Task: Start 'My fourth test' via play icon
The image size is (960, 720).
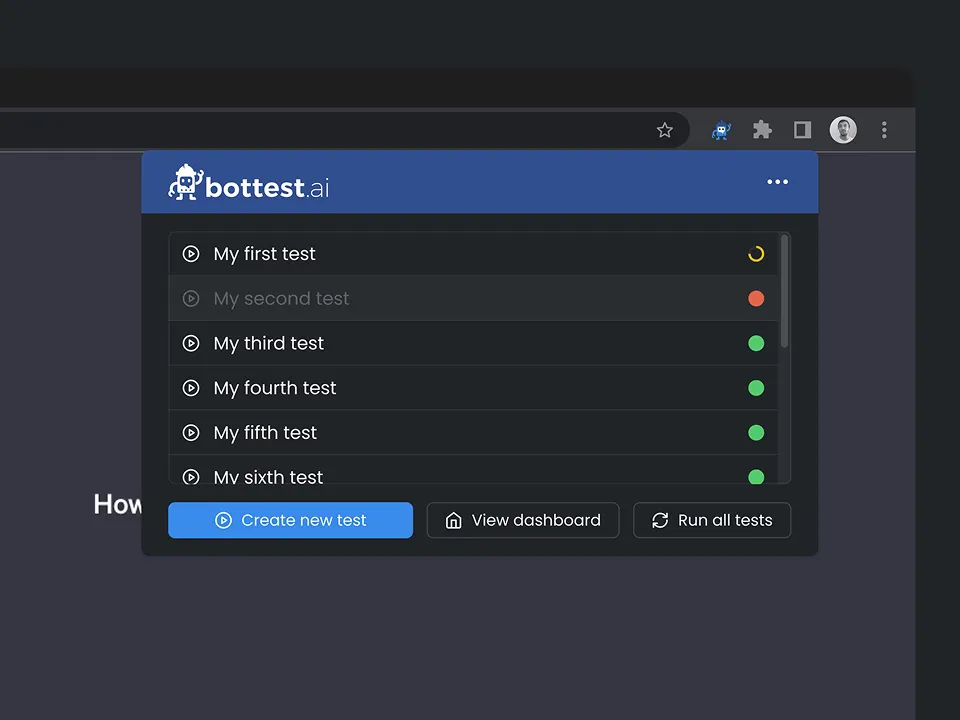Action: pyautogui.click(x=191, y=388)
